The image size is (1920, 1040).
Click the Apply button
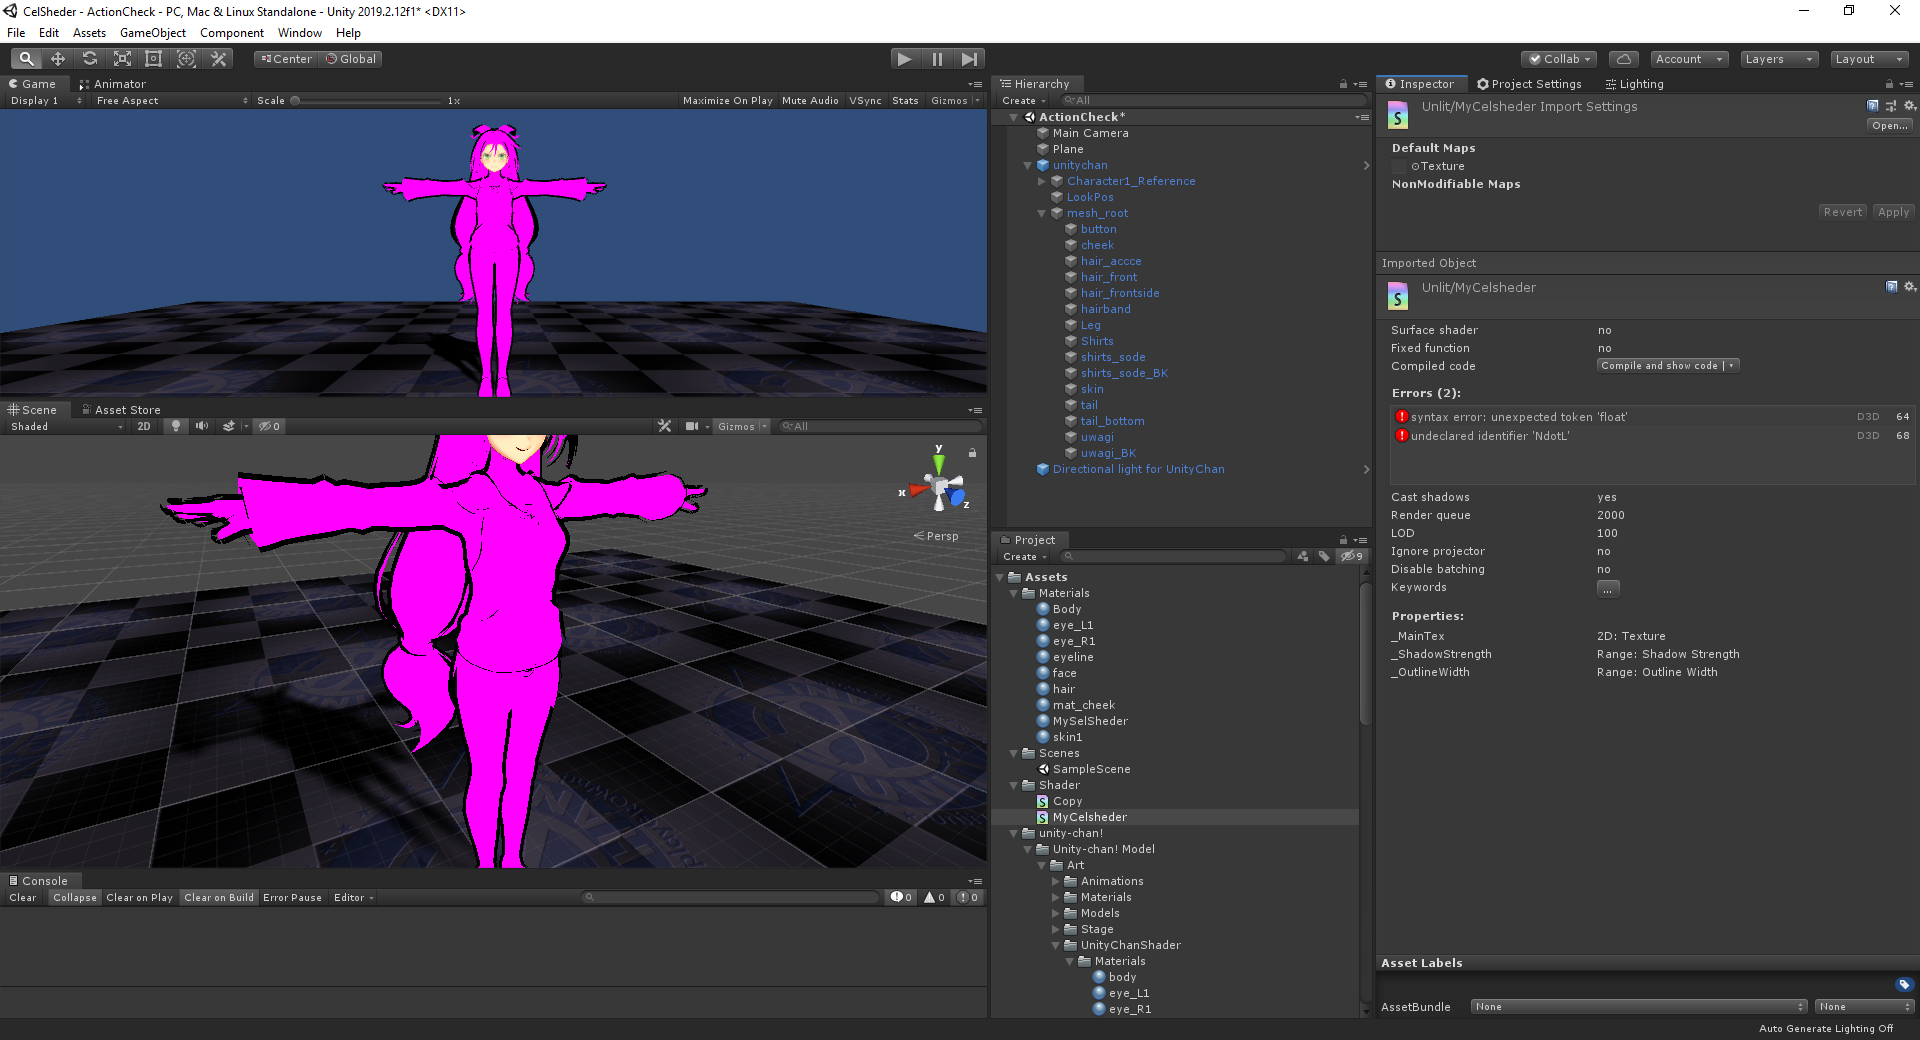pos(1893,212)
